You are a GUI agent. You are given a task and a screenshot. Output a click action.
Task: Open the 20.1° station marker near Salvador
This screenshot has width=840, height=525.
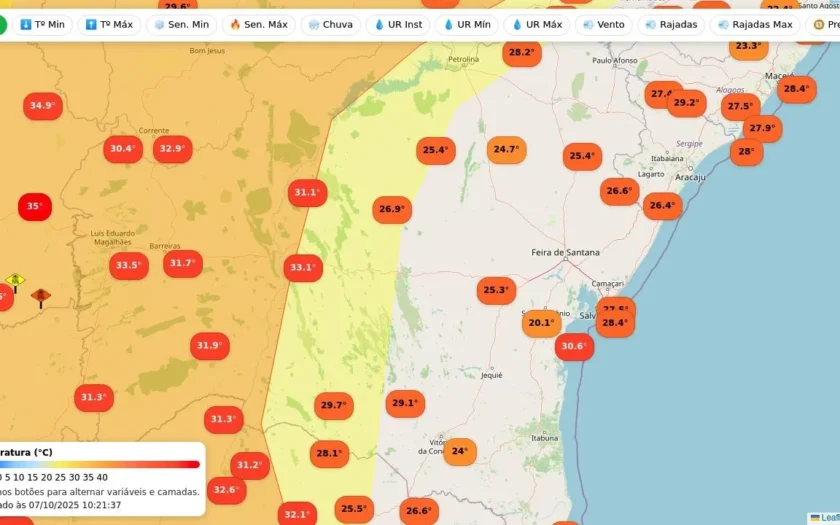pos(542,323)
